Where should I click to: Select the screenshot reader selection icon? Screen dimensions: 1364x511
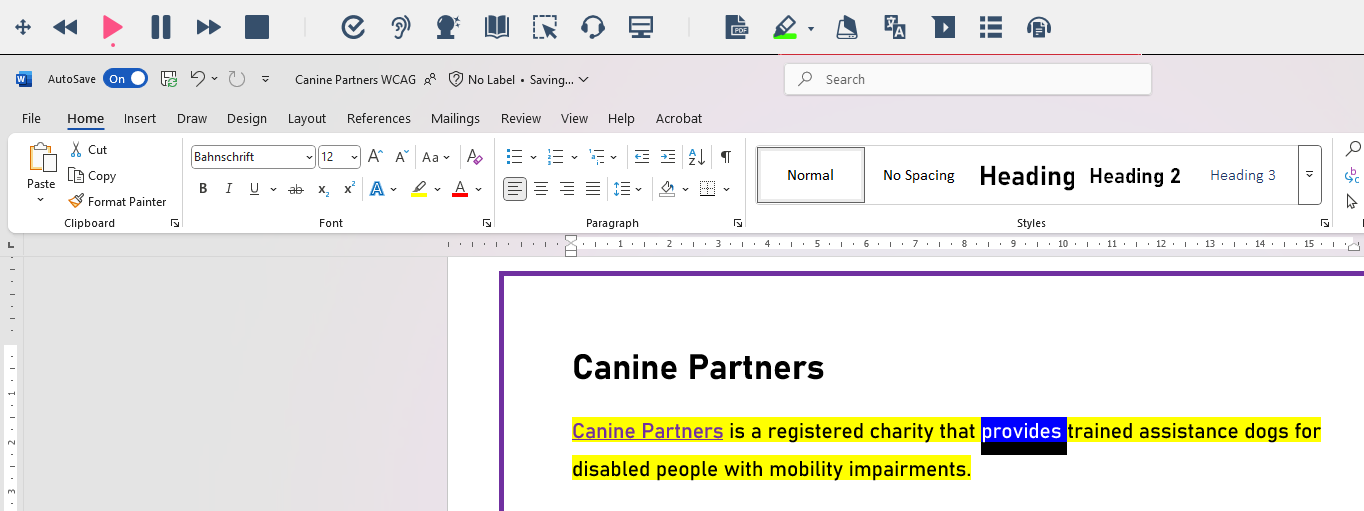pos(545,27)
